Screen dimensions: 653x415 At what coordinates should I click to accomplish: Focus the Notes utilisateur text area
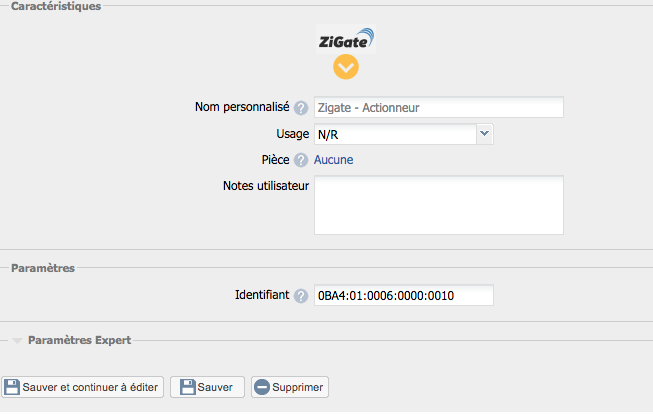[x=439, y=205]
